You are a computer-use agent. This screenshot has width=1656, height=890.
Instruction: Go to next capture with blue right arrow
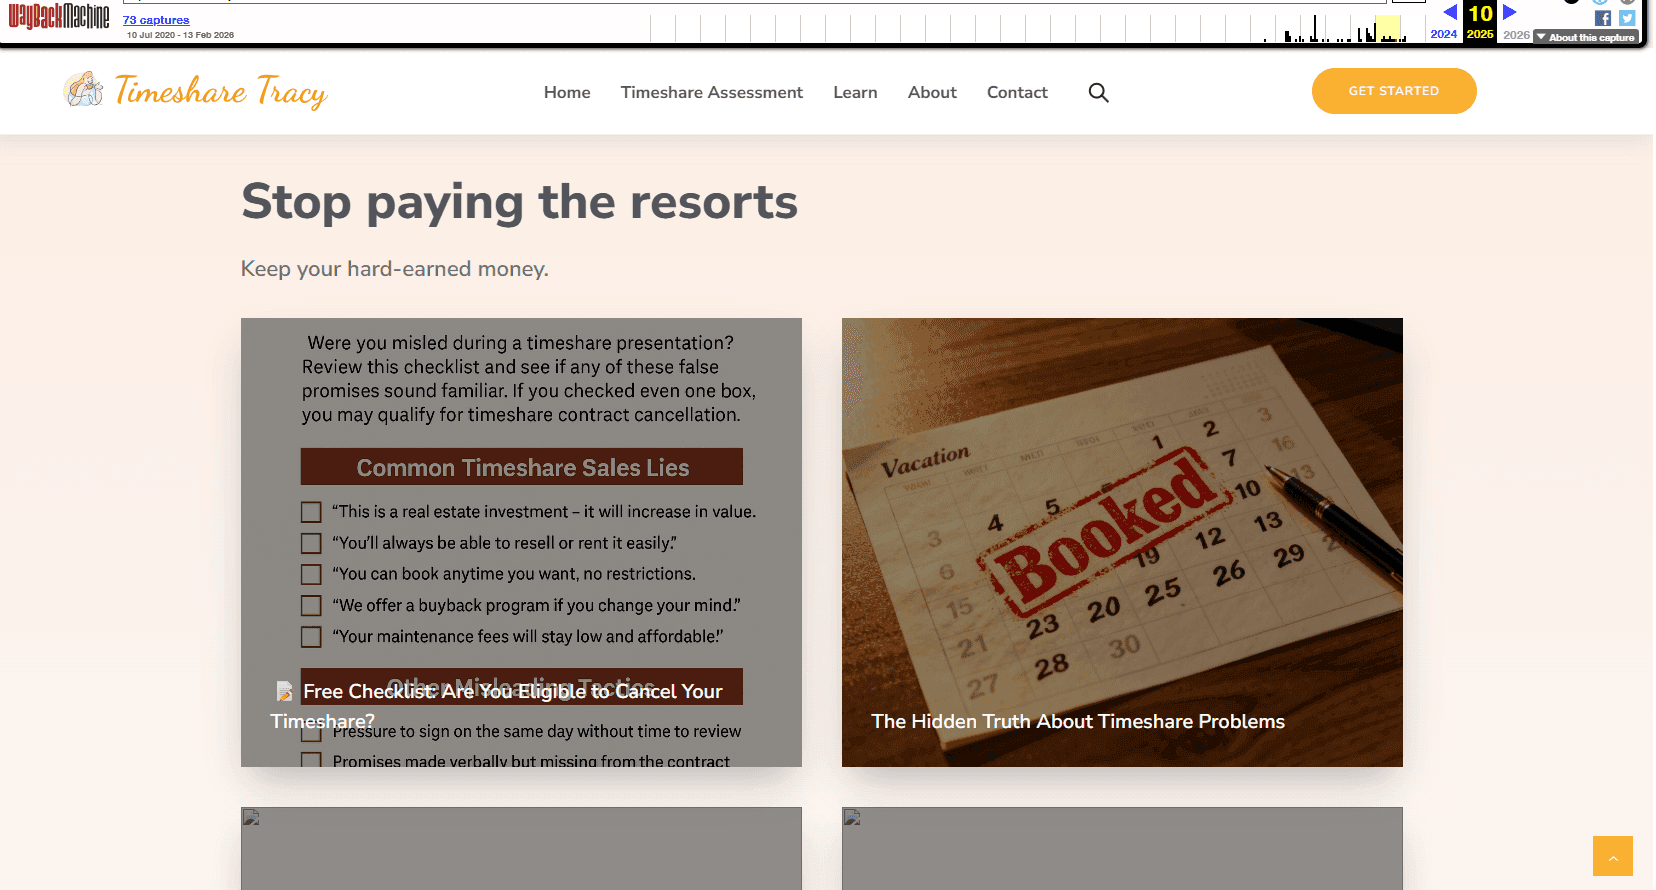(x=1510, y=12)
